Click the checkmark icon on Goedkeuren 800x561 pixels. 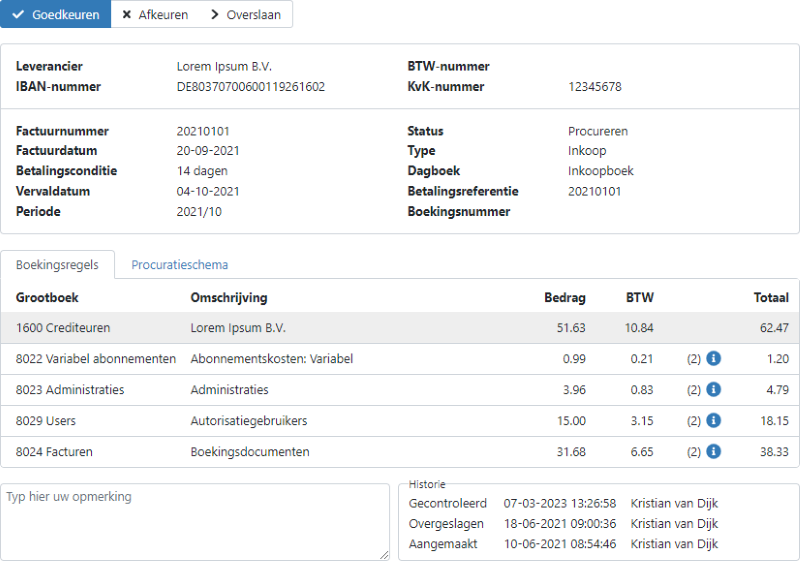point(18,15)
